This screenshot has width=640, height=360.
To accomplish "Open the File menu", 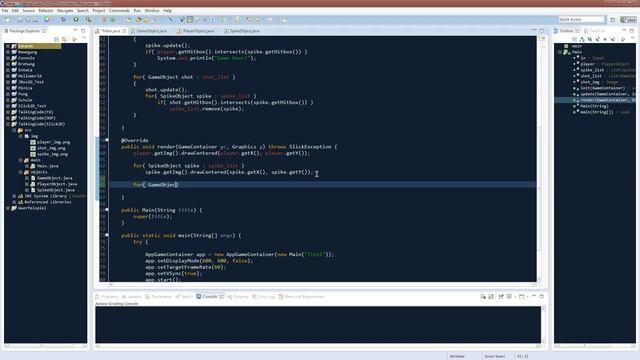I will tap(5, 11).
